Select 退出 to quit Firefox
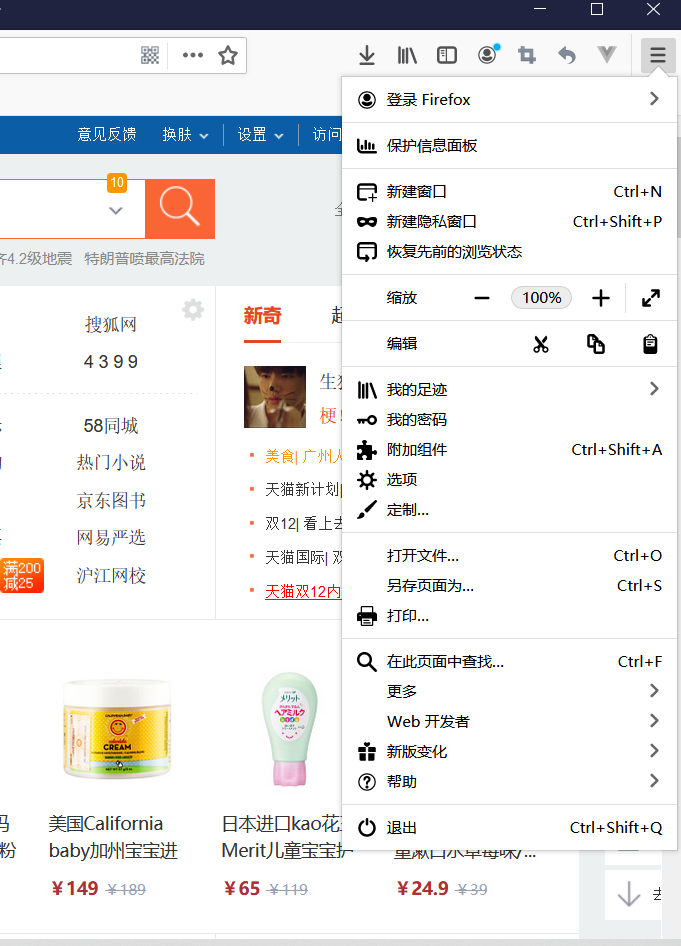Viewport: 681px width, 946px height. [x=509, y=828]
